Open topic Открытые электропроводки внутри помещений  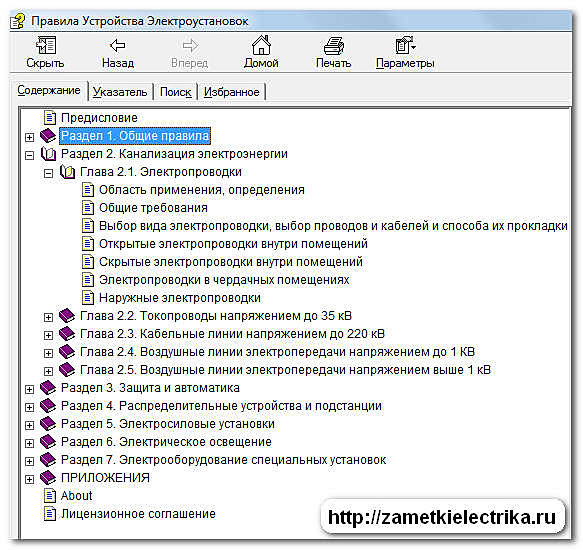233,244
